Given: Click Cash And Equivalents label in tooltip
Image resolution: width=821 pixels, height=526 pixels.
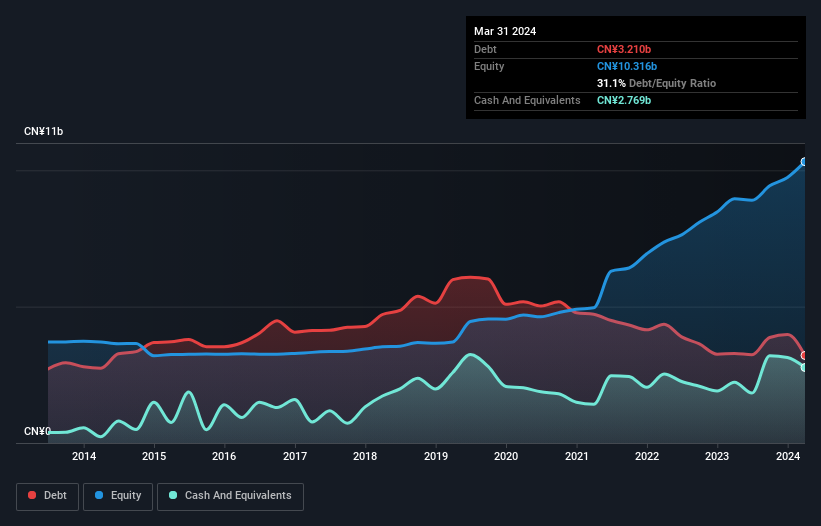Looking at the screenshot, I should 527,100.
